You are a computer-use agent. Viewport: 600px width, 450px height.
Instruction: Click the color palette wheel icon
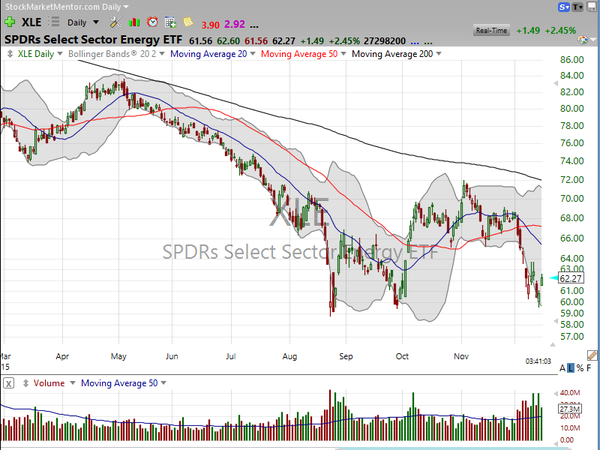click(x=582, y=40)
